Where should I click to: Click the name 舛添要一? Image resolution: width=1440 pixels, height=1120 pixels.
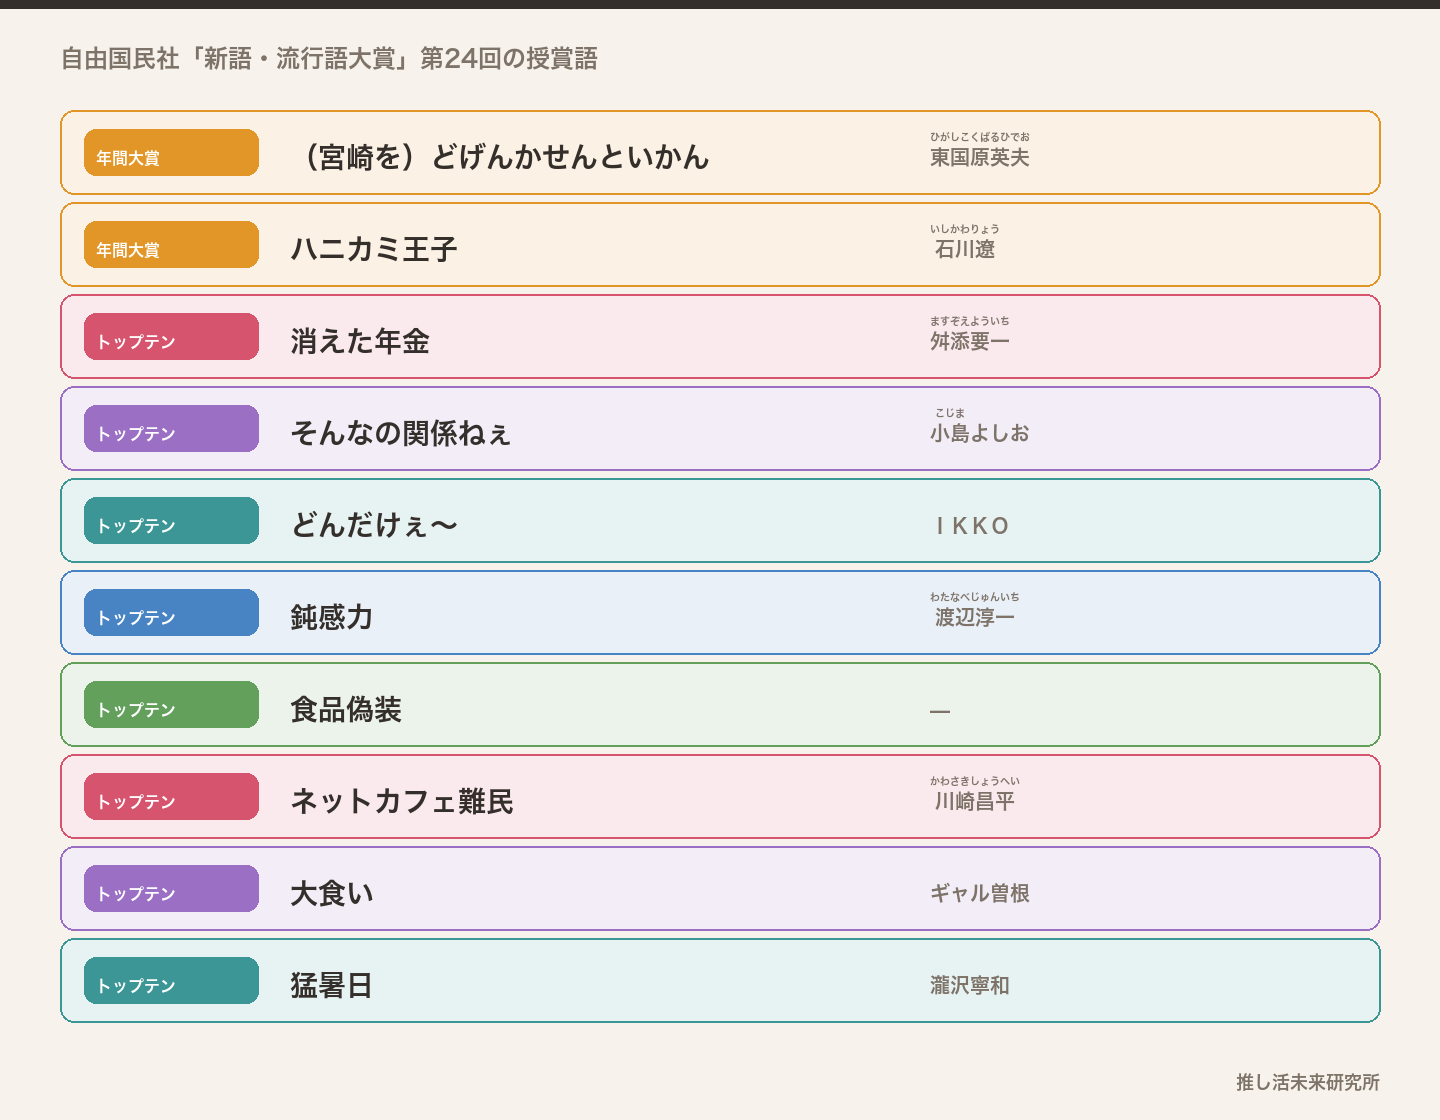pos(970,341)
